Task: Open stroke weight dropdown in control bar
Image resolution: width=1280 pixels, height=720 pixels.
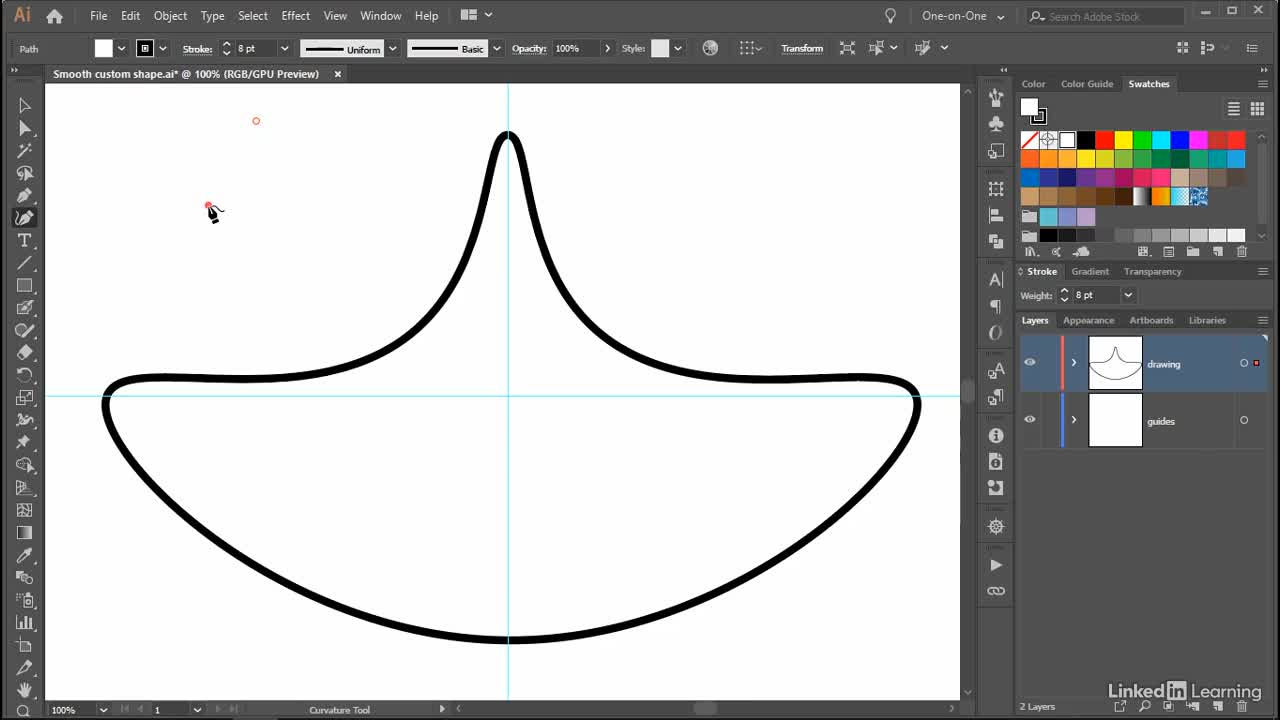Action: [284, 48]
